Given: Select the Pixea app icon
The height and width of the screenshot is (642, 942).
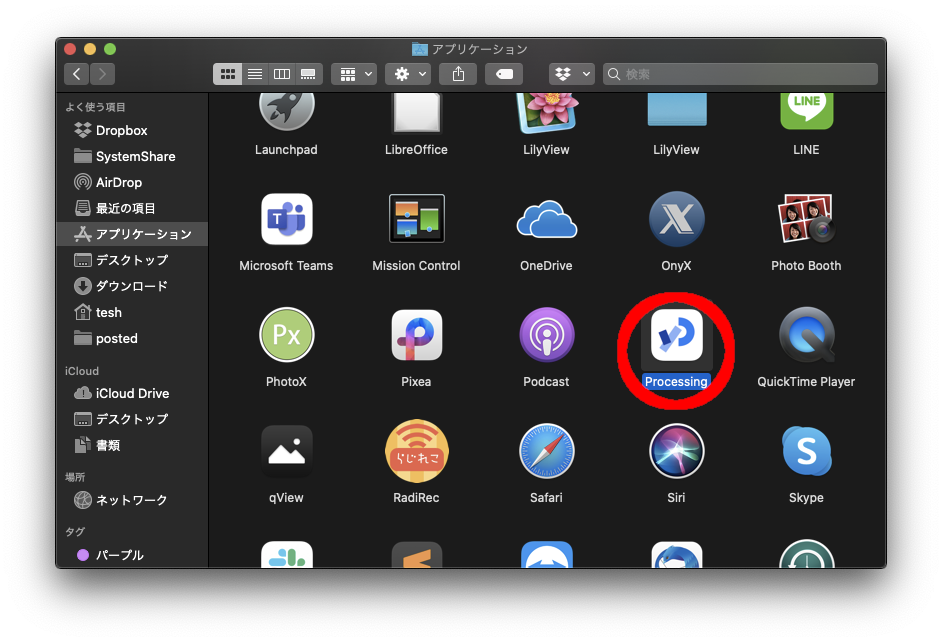Looking at the screenshot, I should (x=416, y=335).
